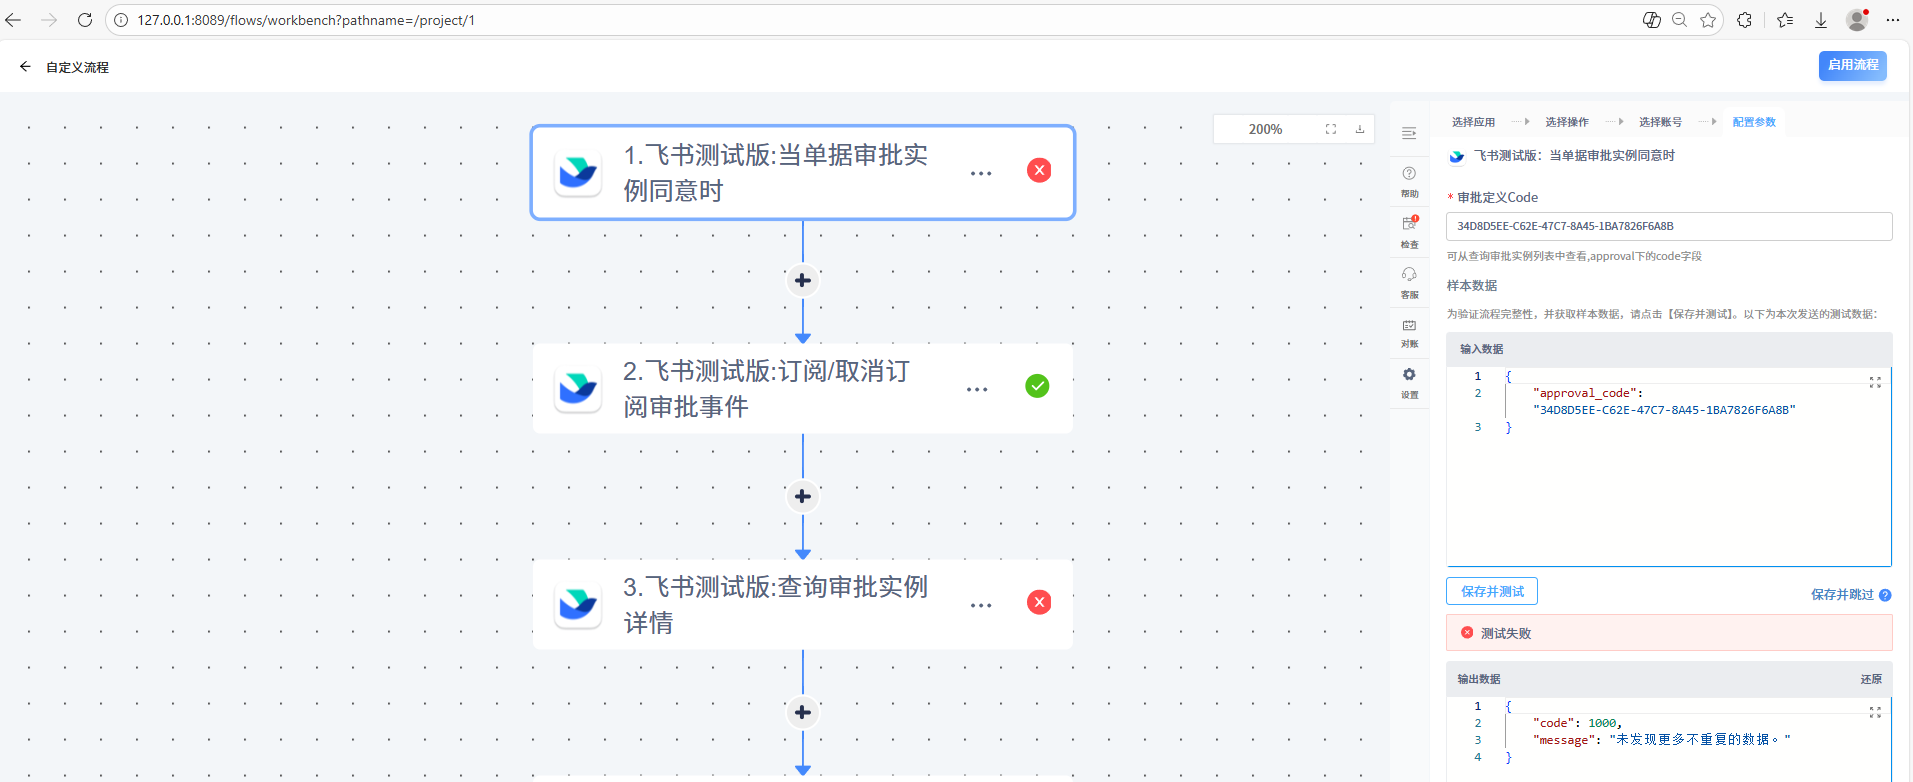This screenshot has height=782, width=1913.
Task: Open the more options menu on step 3
Action: [981, 605]
